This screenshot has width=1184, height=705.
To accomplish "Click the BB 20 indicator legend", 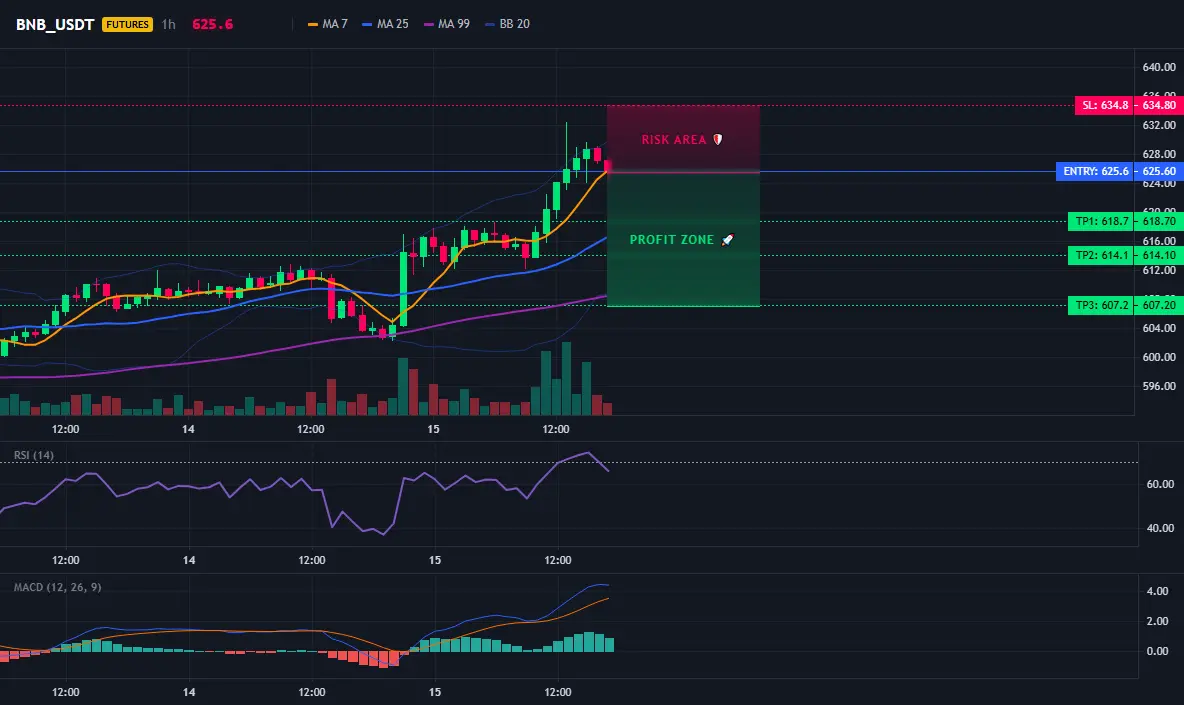I will coord(507,24).
